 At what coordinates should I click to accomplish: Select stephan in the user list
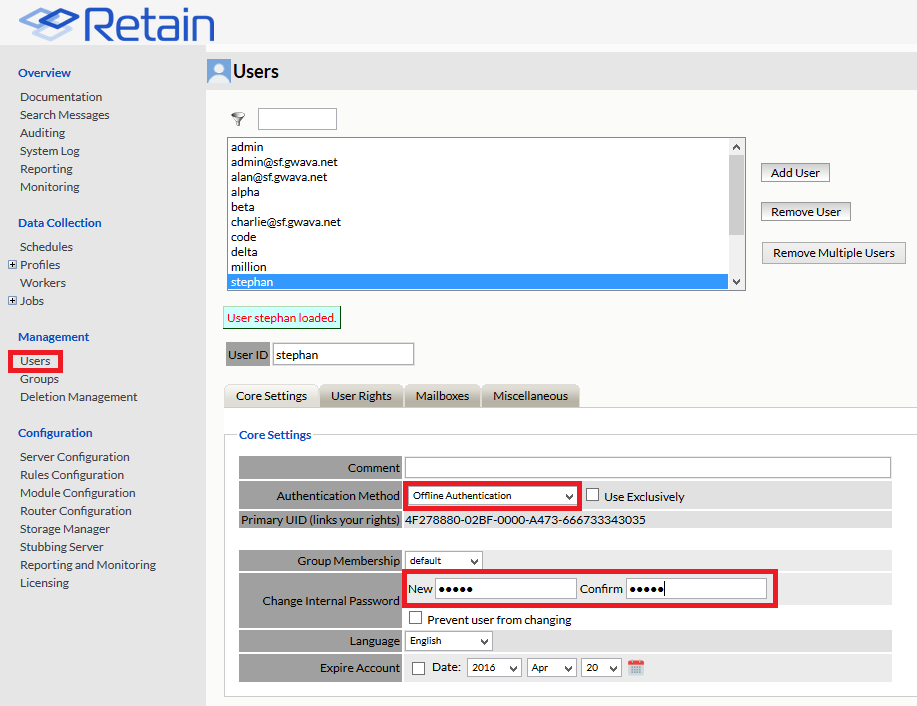click(478, 282)
